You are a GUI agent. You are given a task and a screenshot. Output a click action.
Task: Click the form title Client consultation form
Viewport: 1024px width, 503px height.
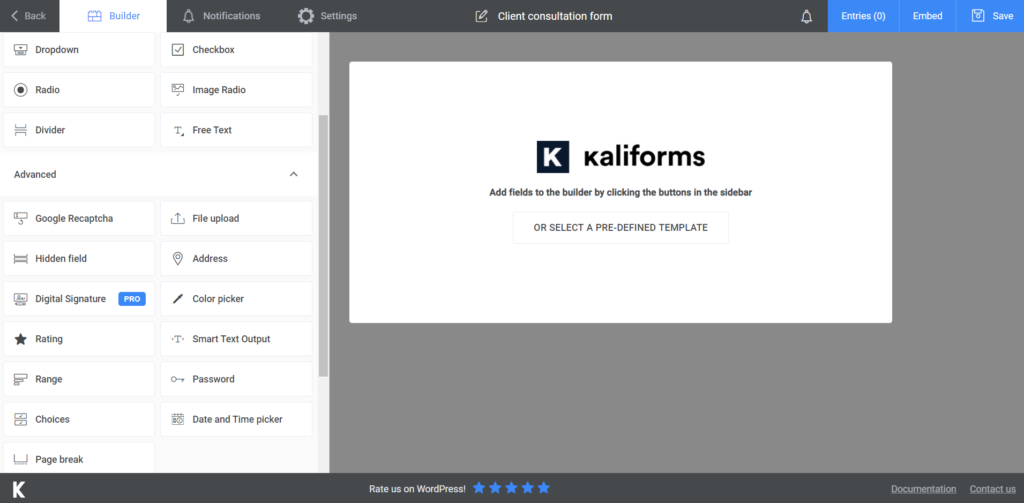pyautogui.click(x=555, y=16)
